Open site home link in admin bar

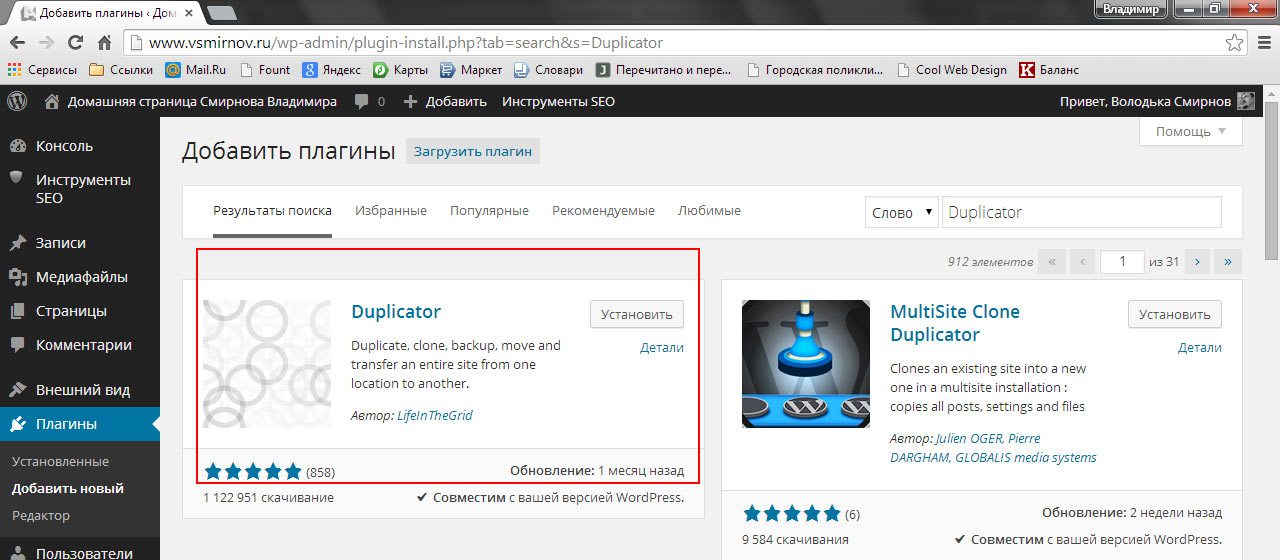(191, 101)
